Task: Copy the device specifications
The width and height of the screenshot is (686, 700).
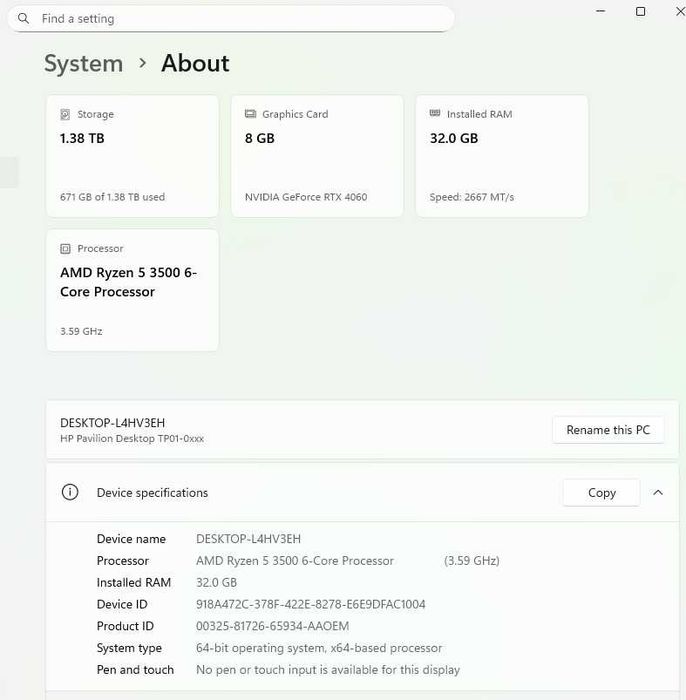Action: [602, 492]
